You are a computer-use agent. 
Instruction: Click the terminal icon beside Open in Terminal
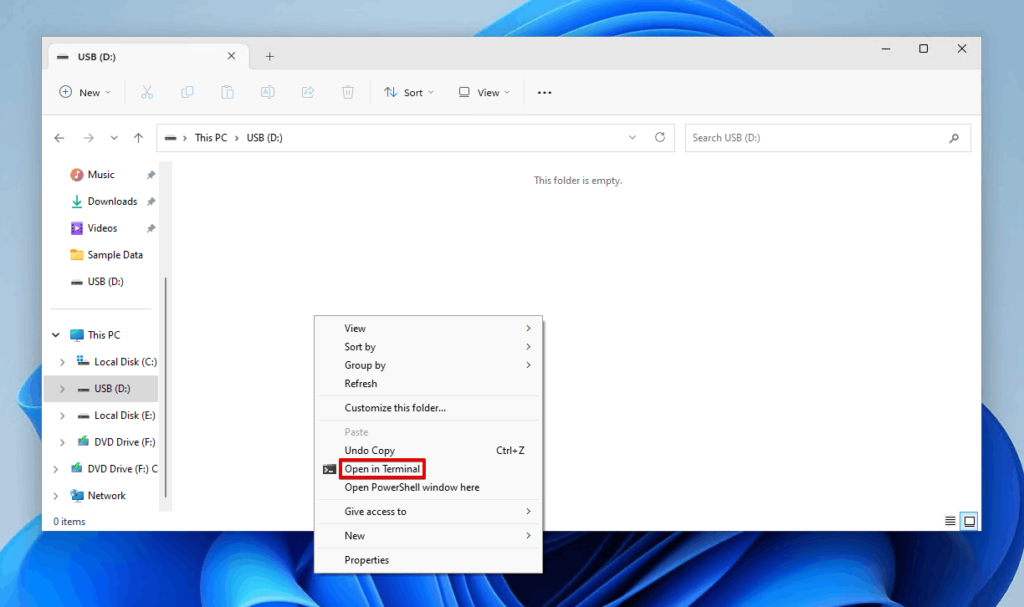tap(330, 468)
